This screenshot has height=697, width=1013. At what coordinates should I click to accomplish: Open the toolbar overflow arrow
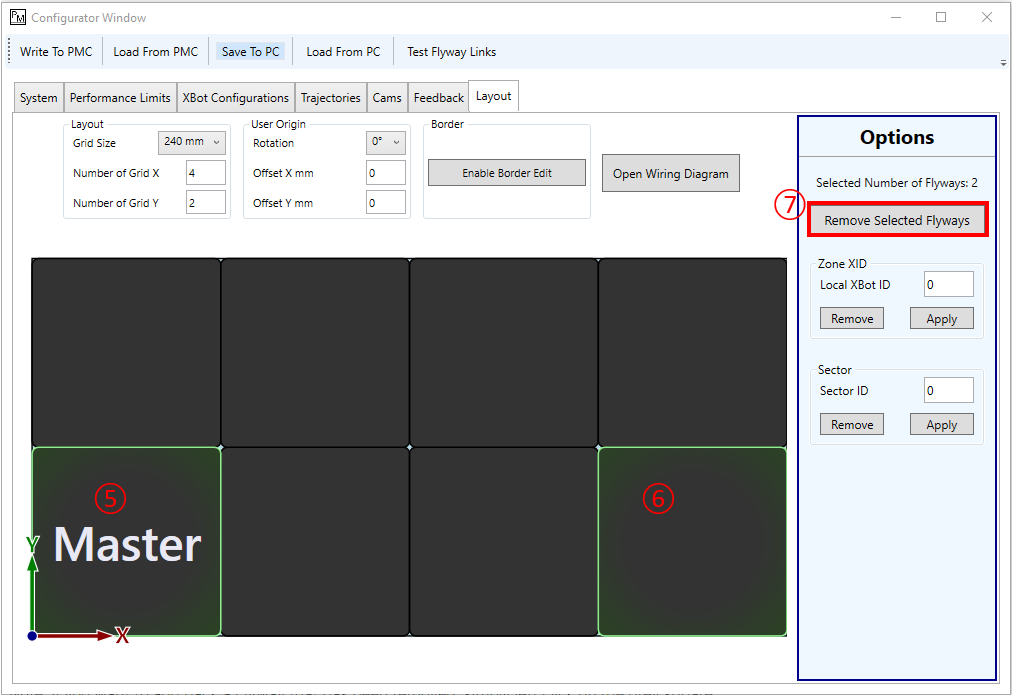(x=1003, y=62)
